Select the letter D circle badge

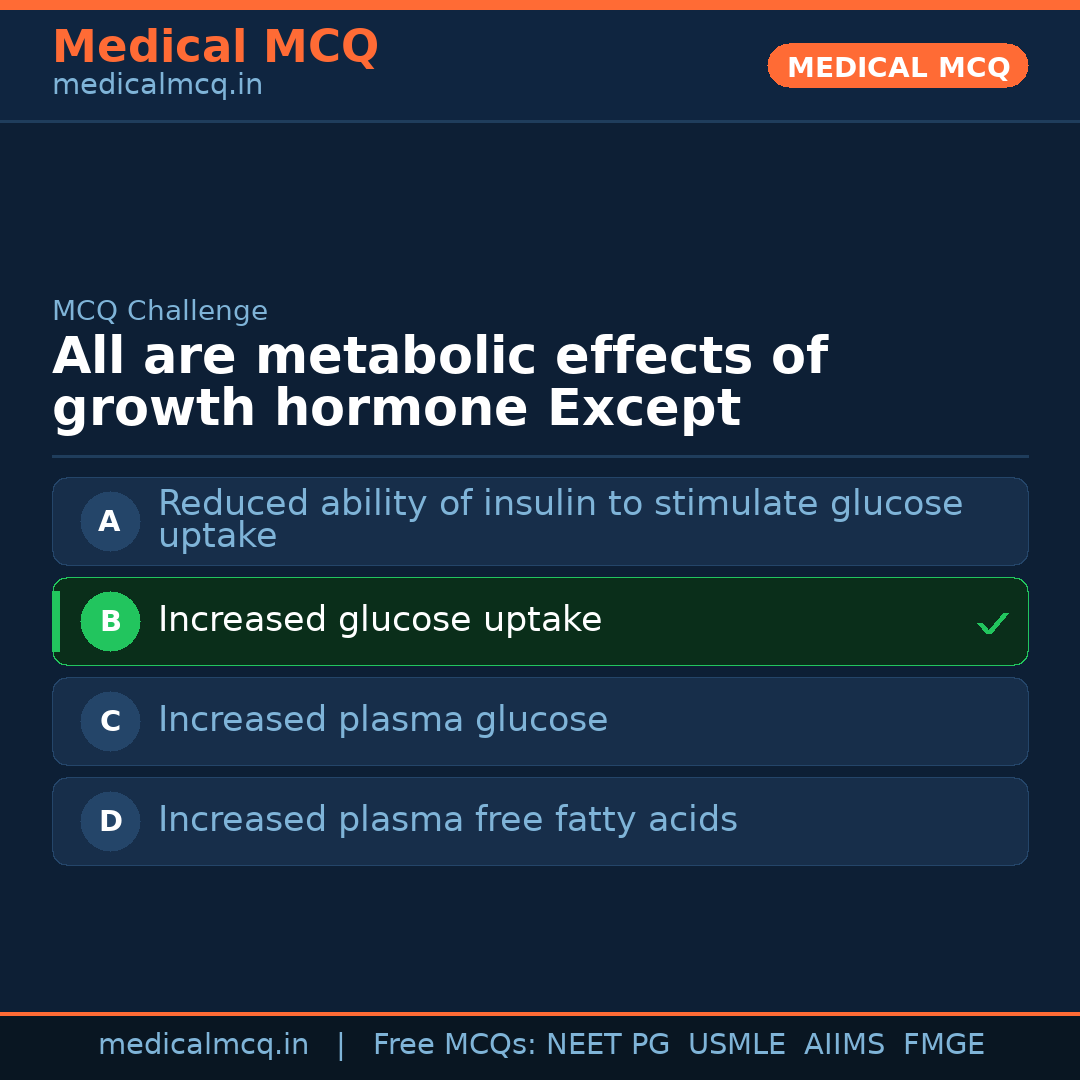click(110, 821)
